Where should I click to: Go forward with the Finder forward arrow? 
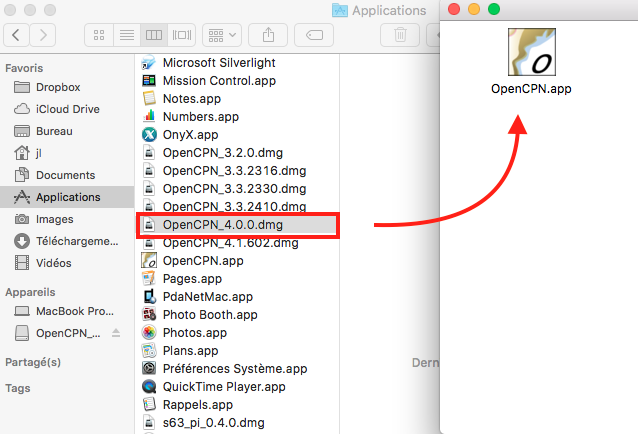point(43,35)
